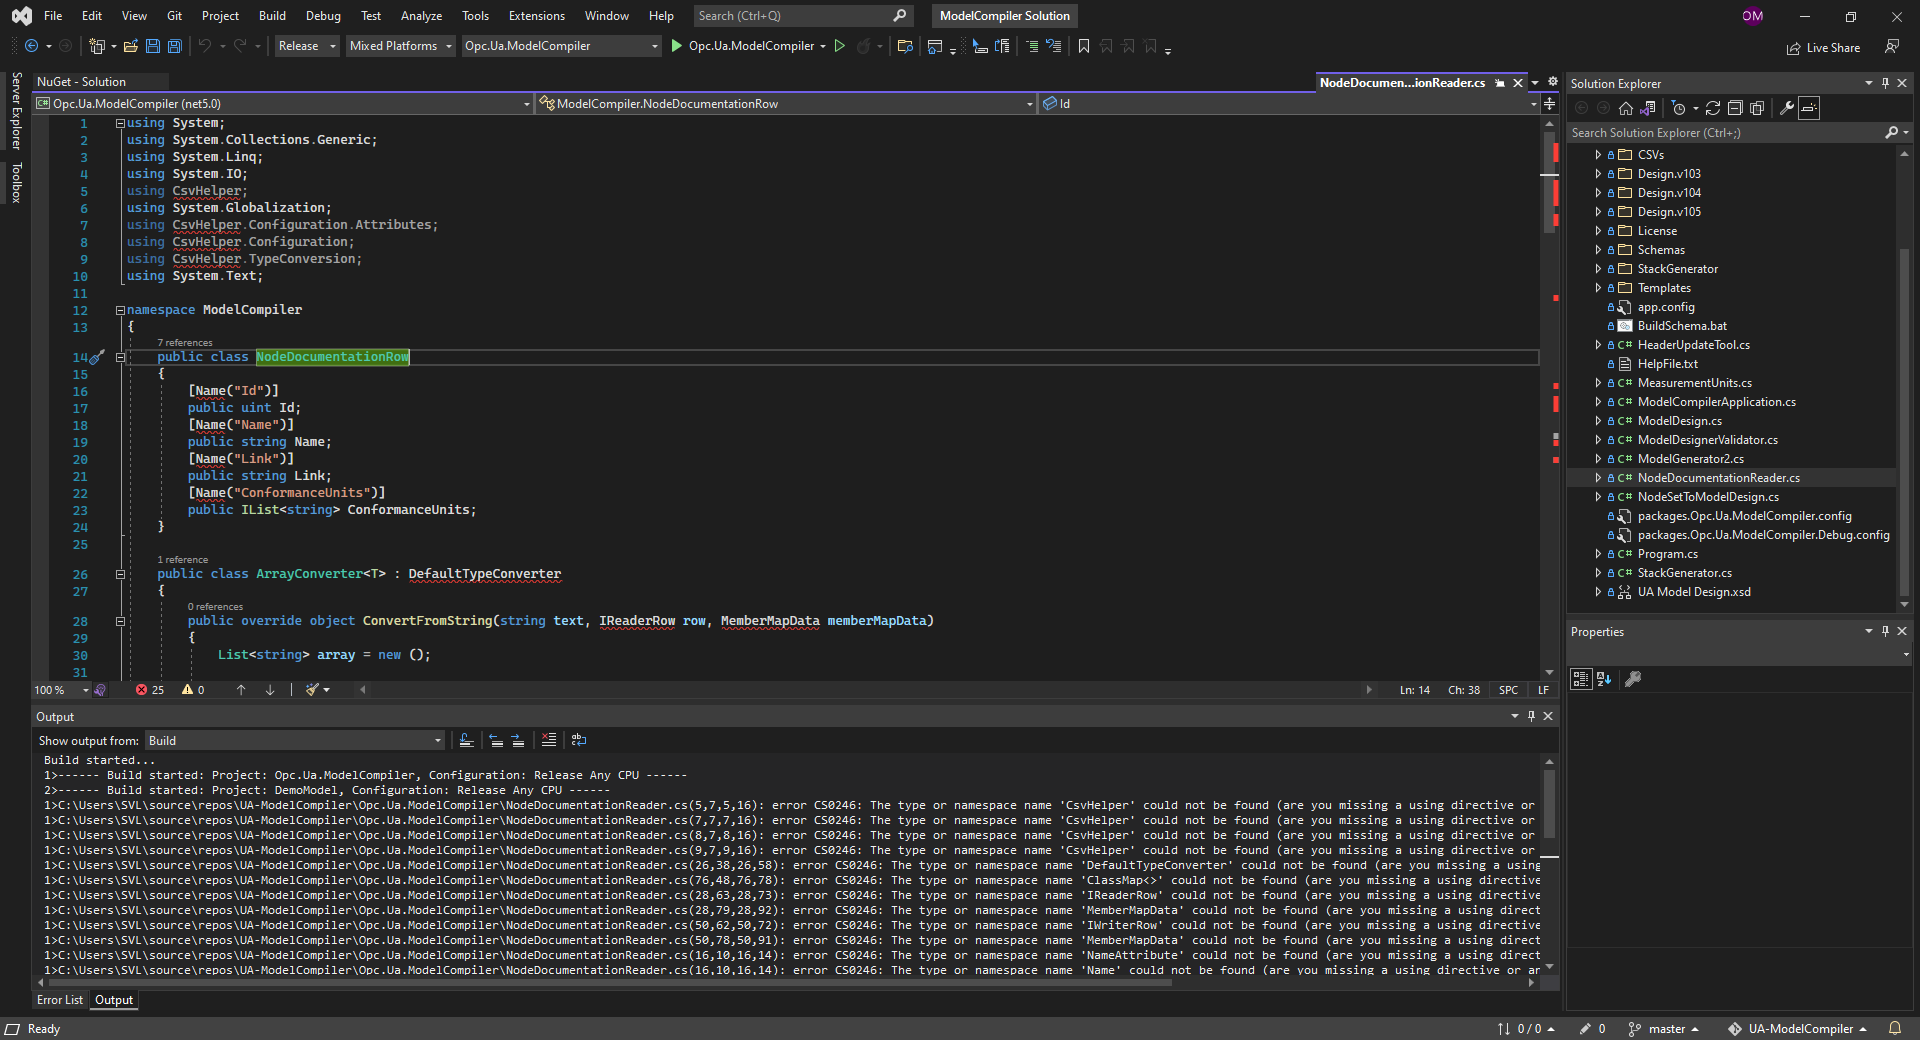Image resolution: width=1920 pixels, height=1040 pixels.
Task: Unpin the Output window to auto-hide it
Action: 1531,716
